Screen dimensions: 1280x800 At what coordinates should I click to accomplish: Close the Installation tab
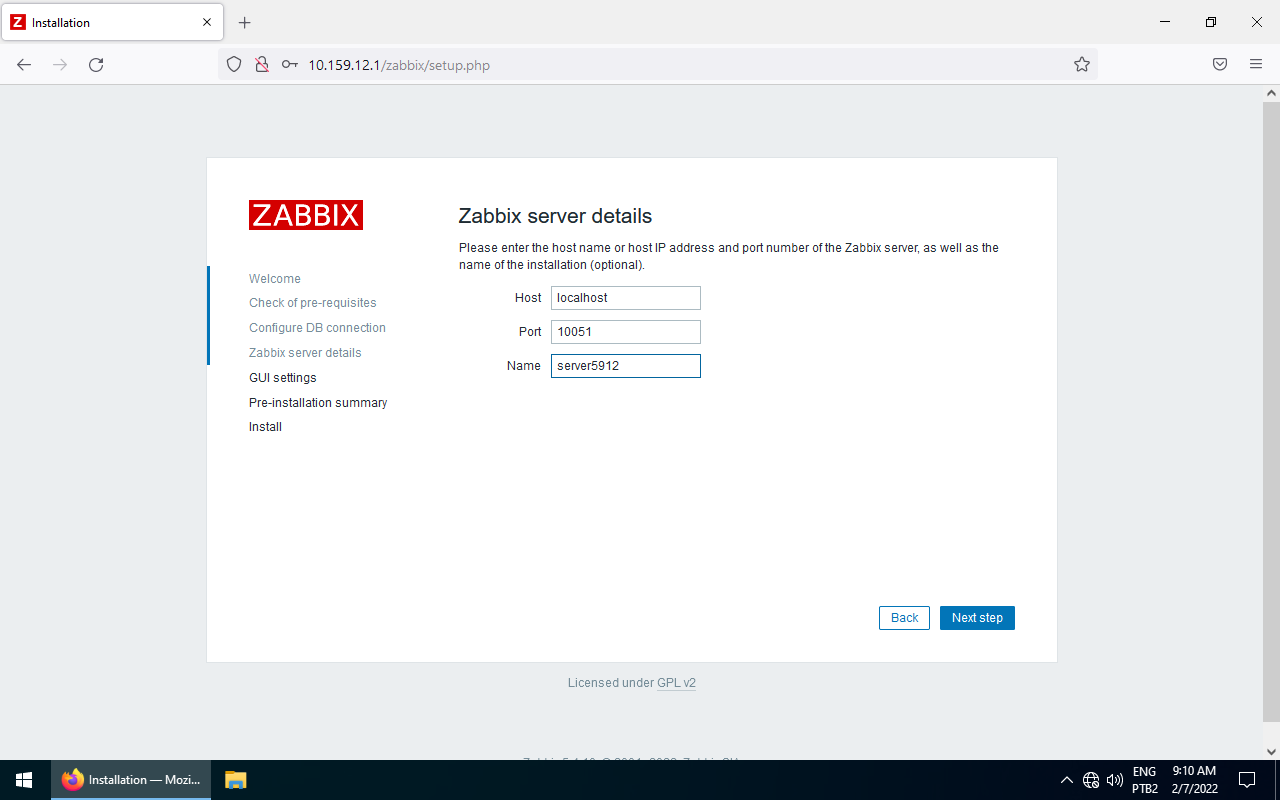pyautogui.click(x=207, y=22)
